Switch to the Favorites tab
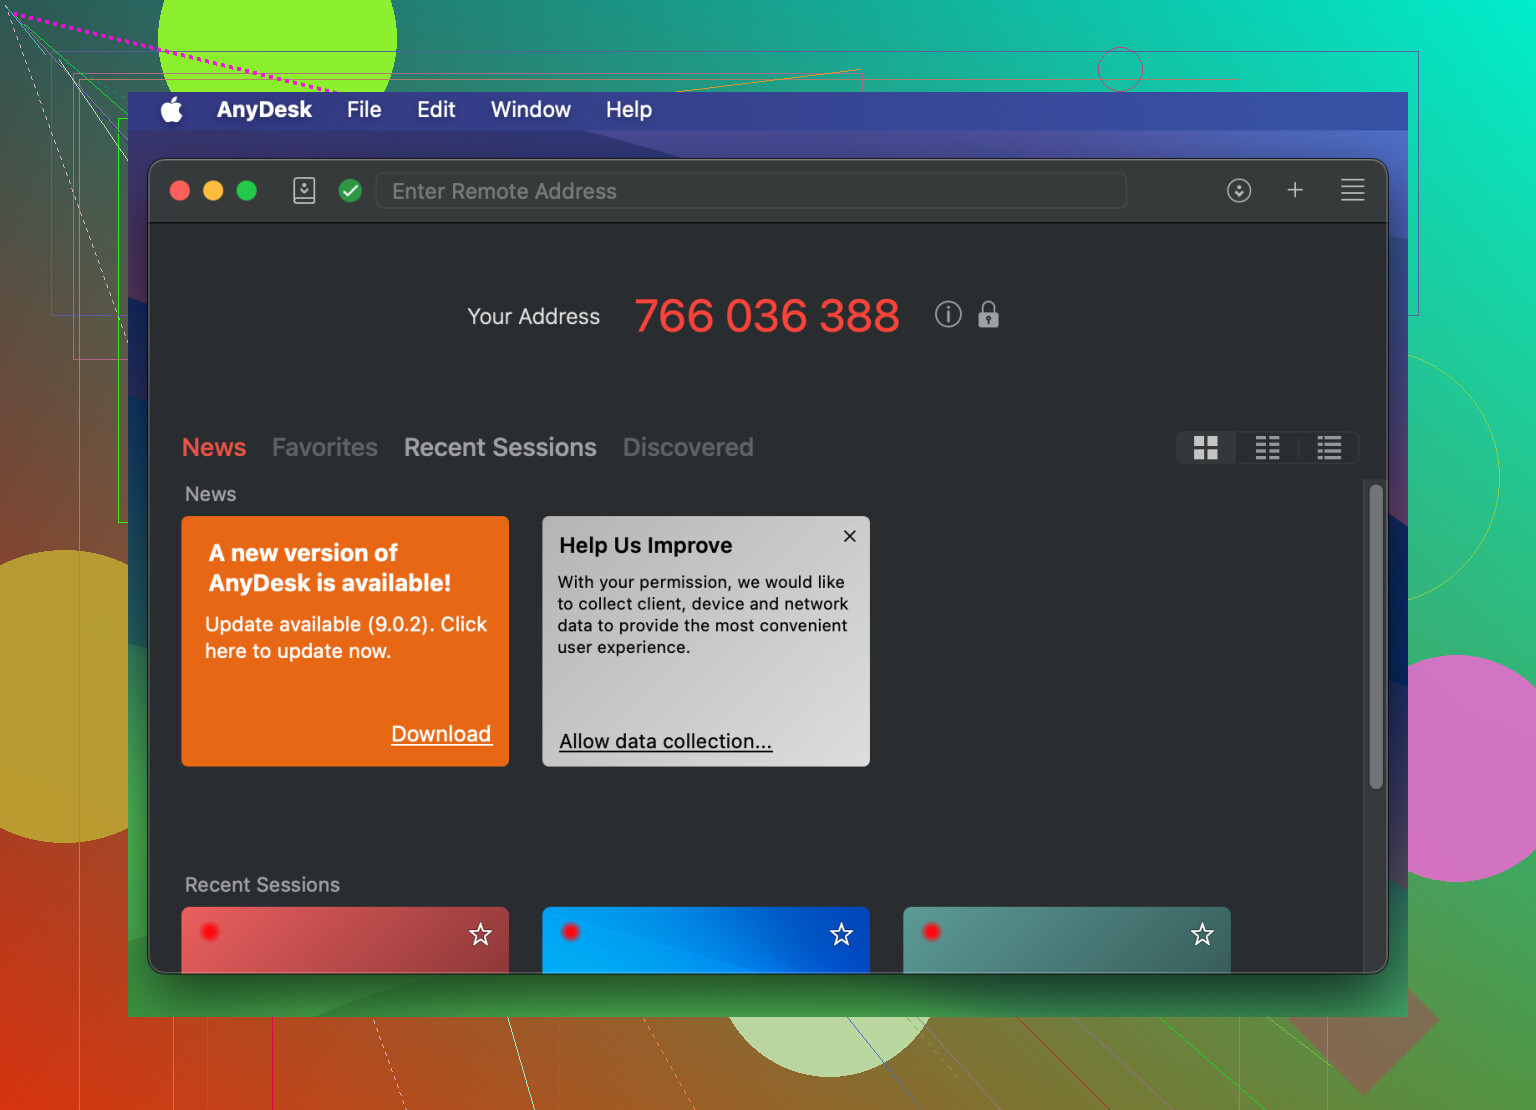Viewport: 1536px width, 1110px height. point(325,447)
